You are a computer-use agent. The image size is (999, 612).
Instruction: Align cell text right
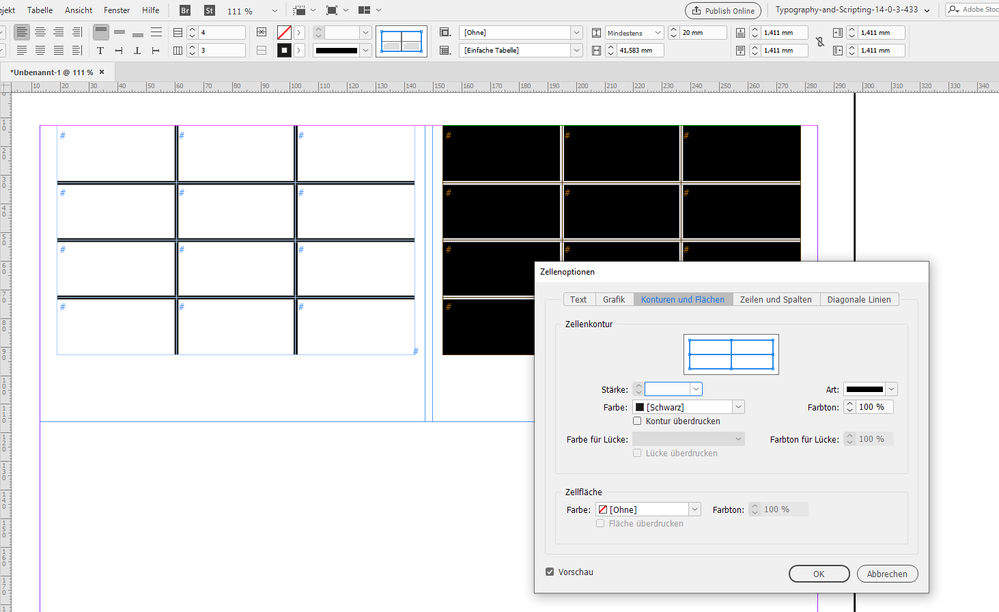point(59,32)
